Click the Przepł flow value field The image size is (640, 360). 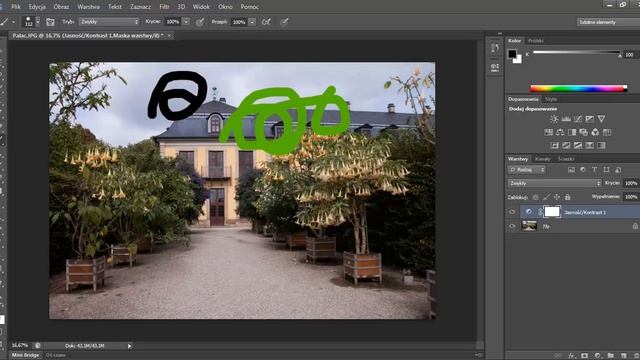pos(239,22)
